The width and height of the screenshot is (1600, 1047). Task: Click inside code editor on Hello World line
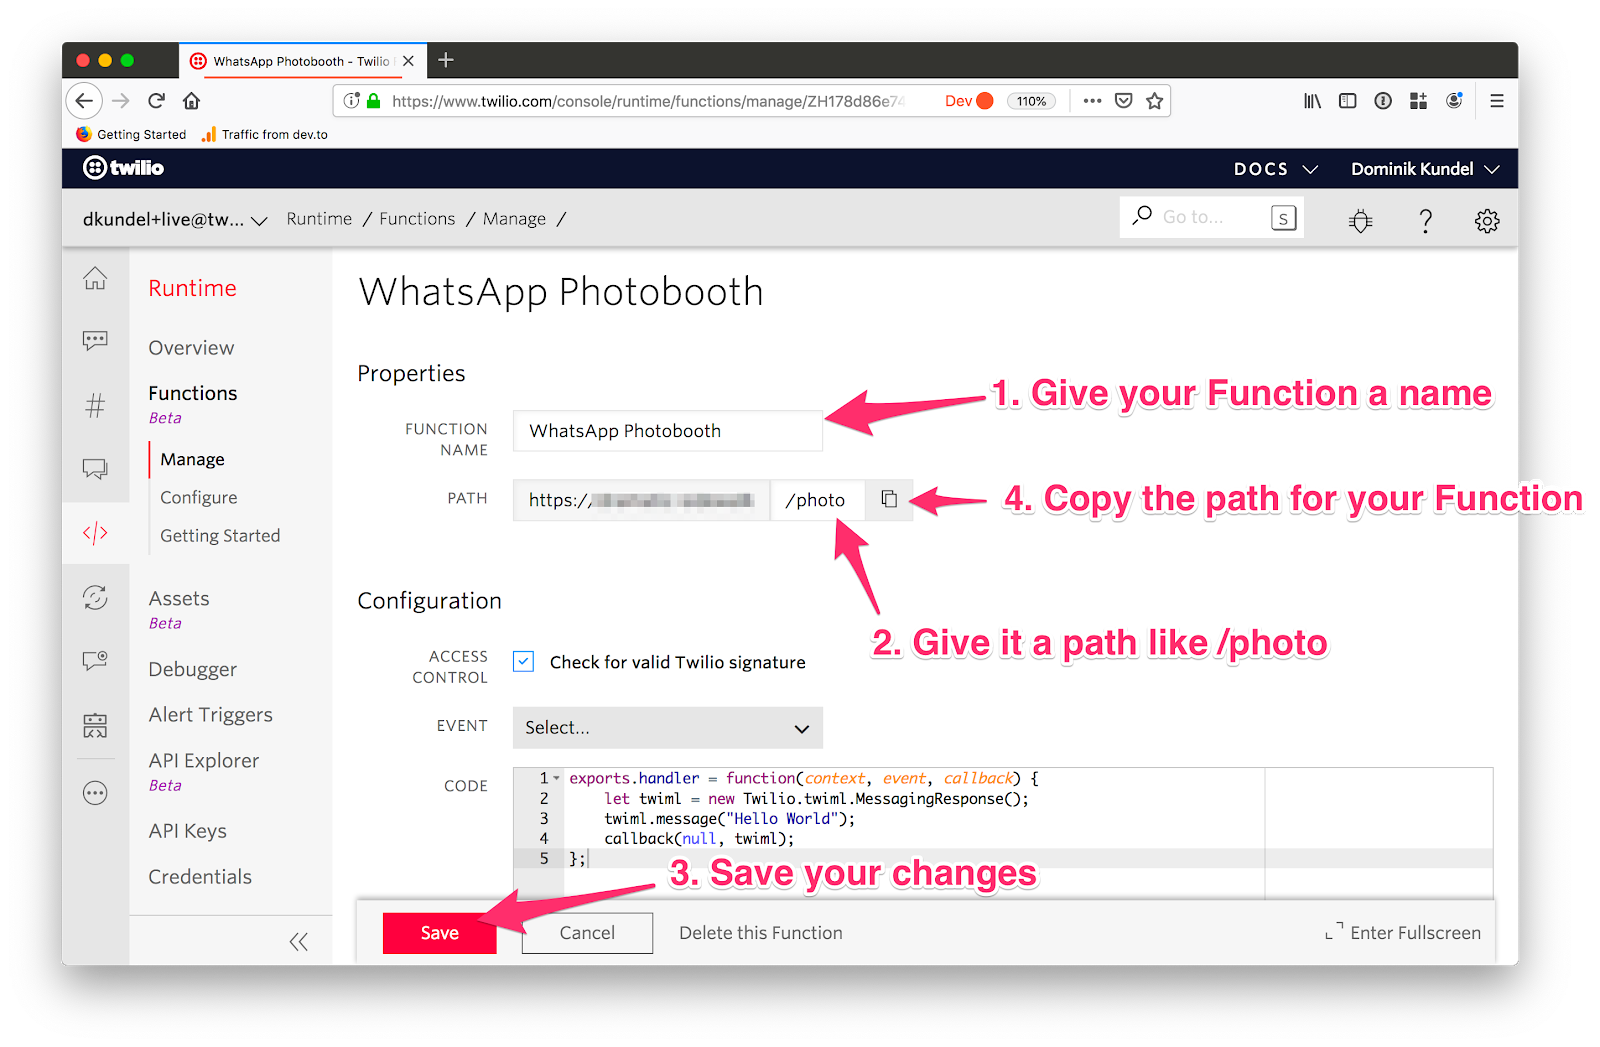click(730, 818)
